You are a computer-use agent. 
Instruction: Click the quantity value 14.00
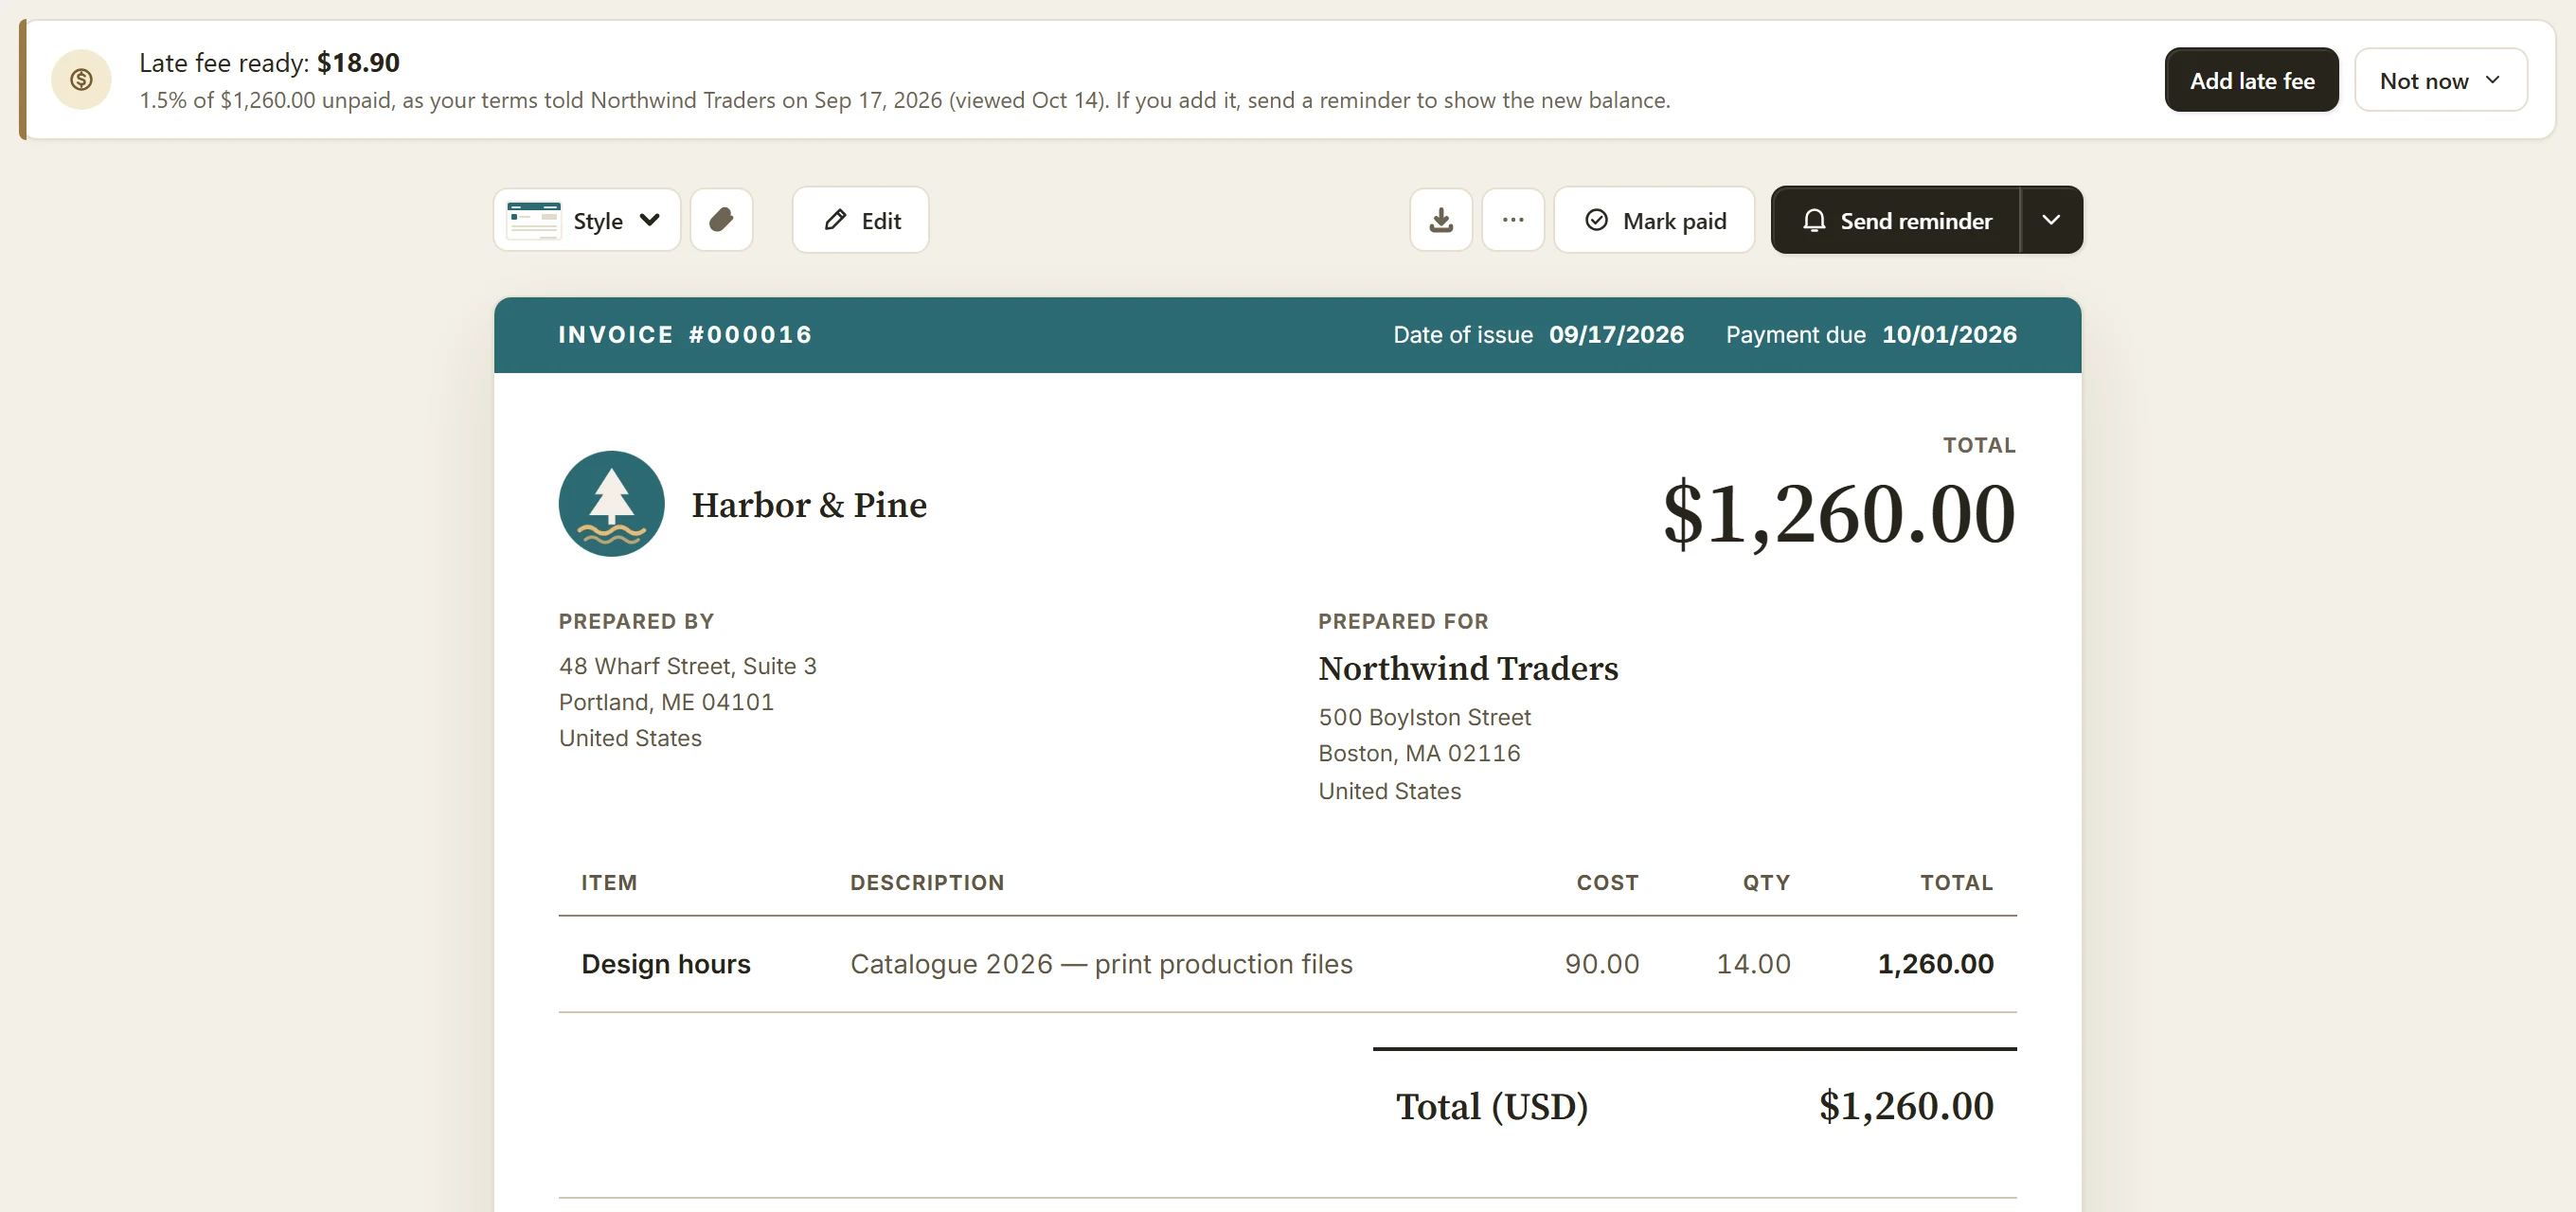[1753, 964]
